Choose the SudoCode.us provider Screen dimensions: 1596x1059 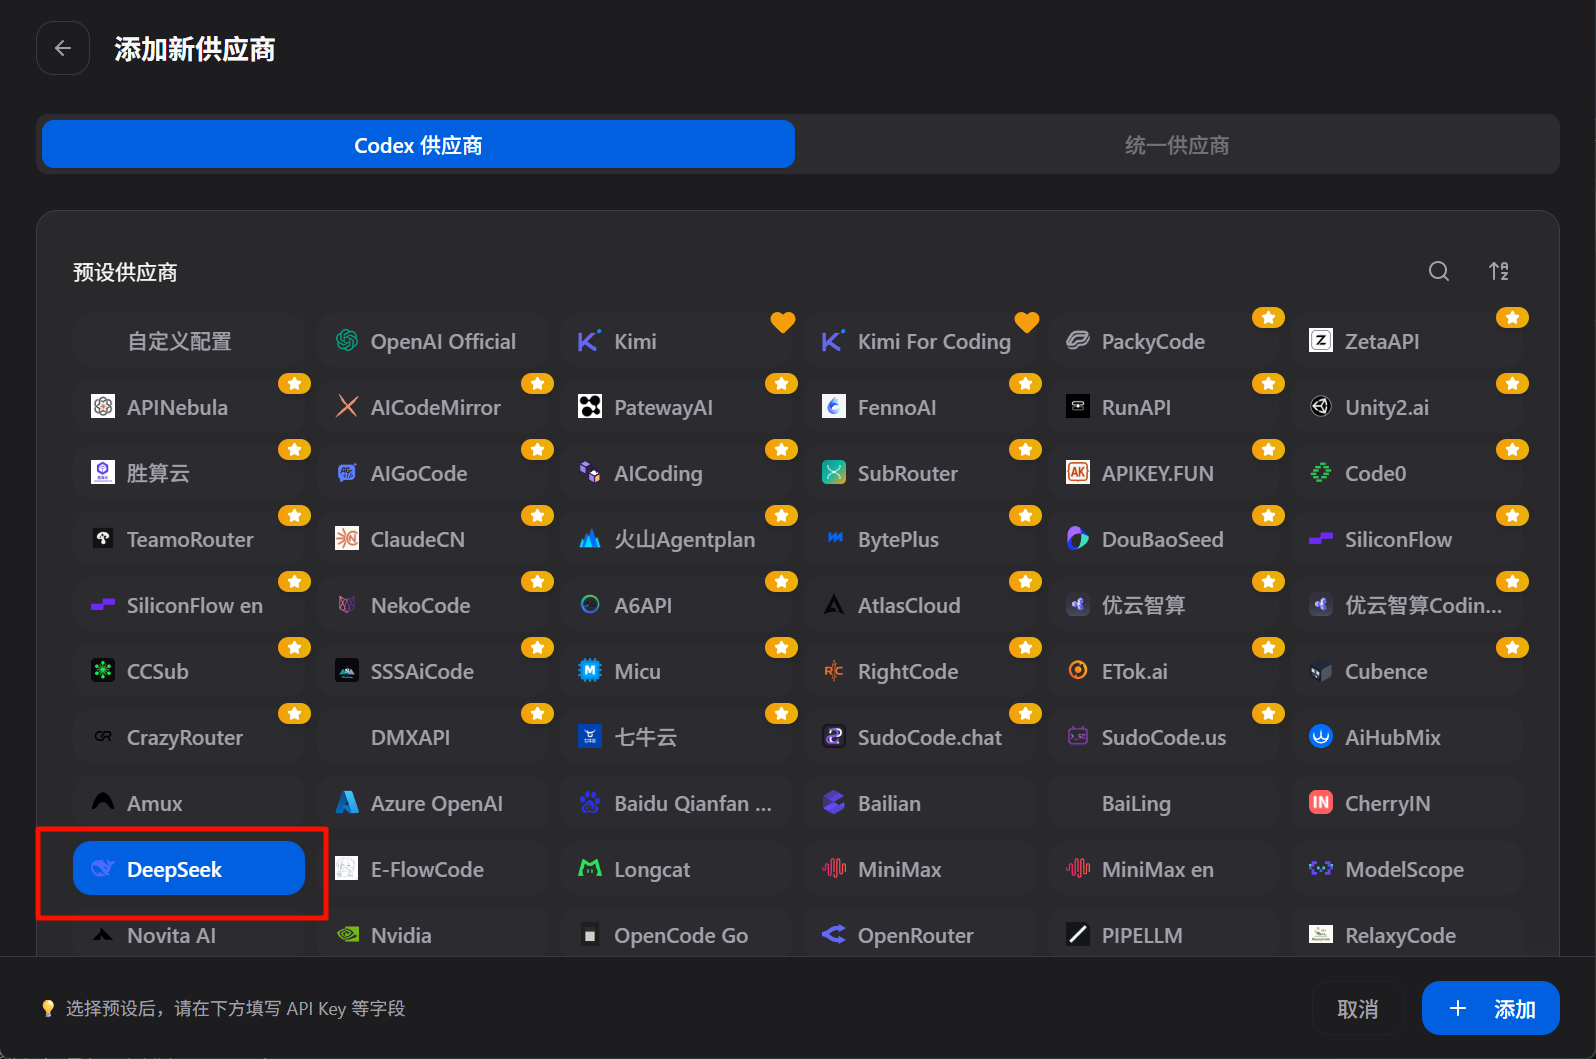point(1164,738)
